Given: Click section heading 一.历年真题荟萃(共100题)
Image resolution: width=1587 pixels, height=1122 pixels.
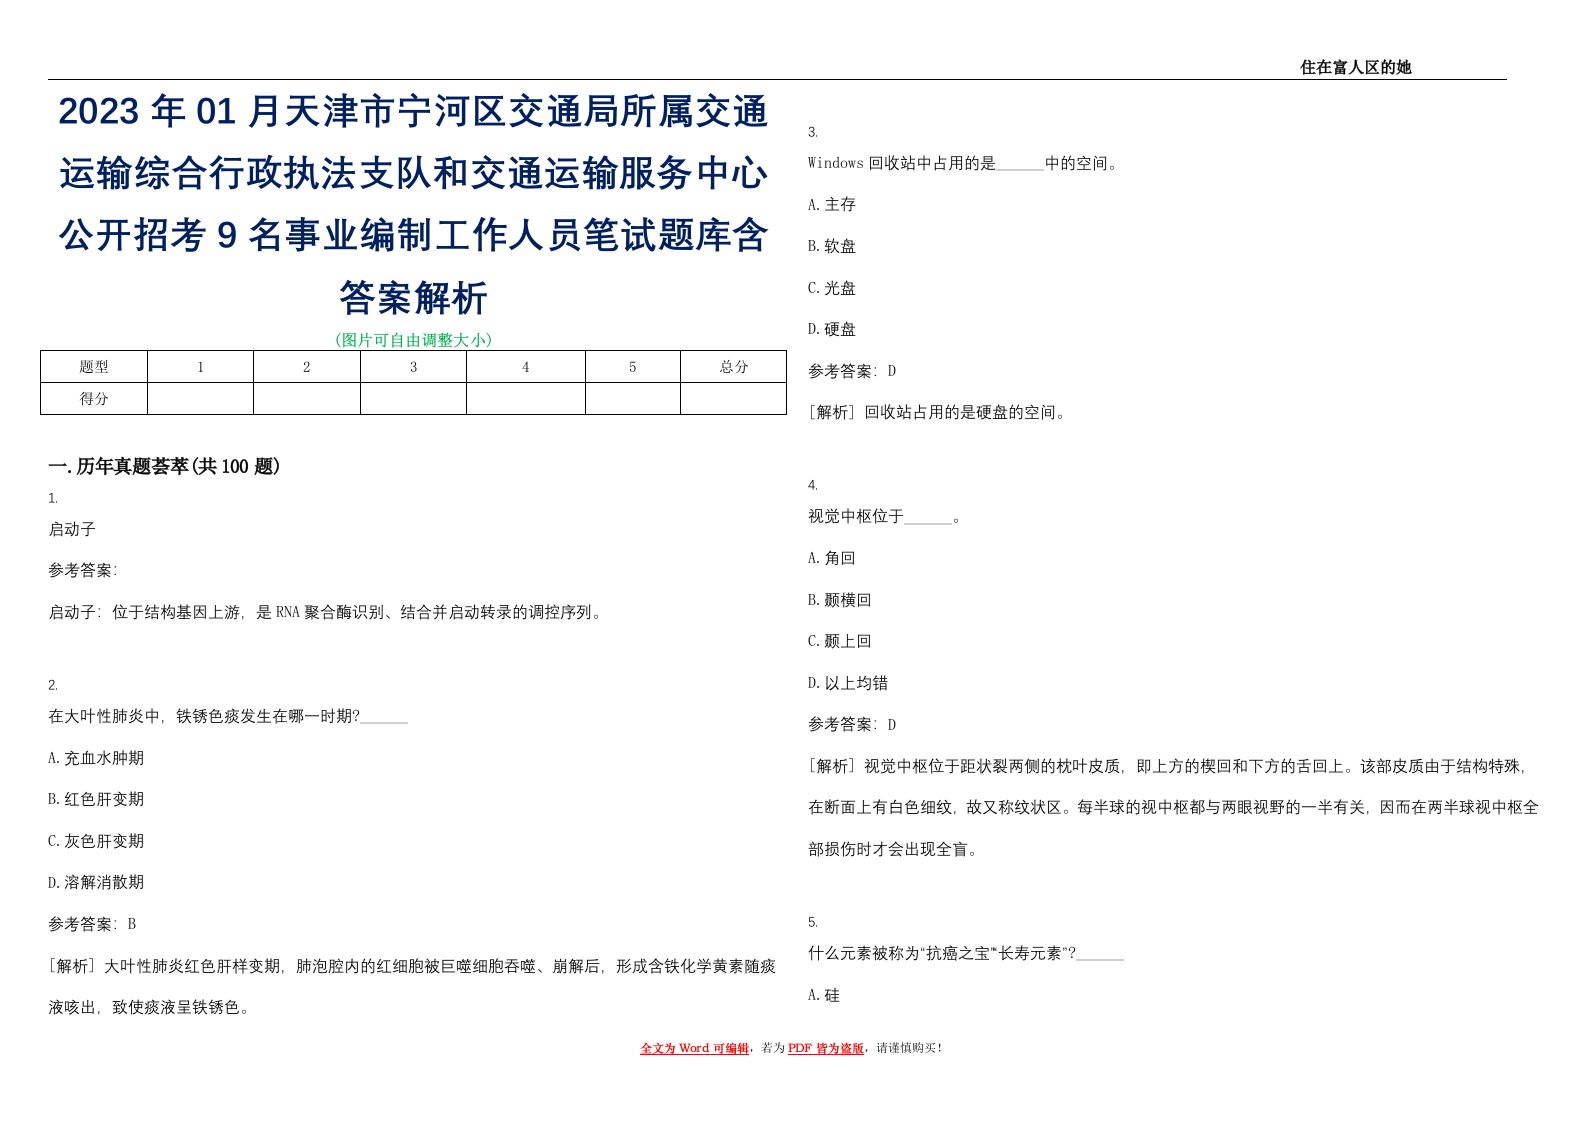Looking at the screenshot, I should click(164, 466).
